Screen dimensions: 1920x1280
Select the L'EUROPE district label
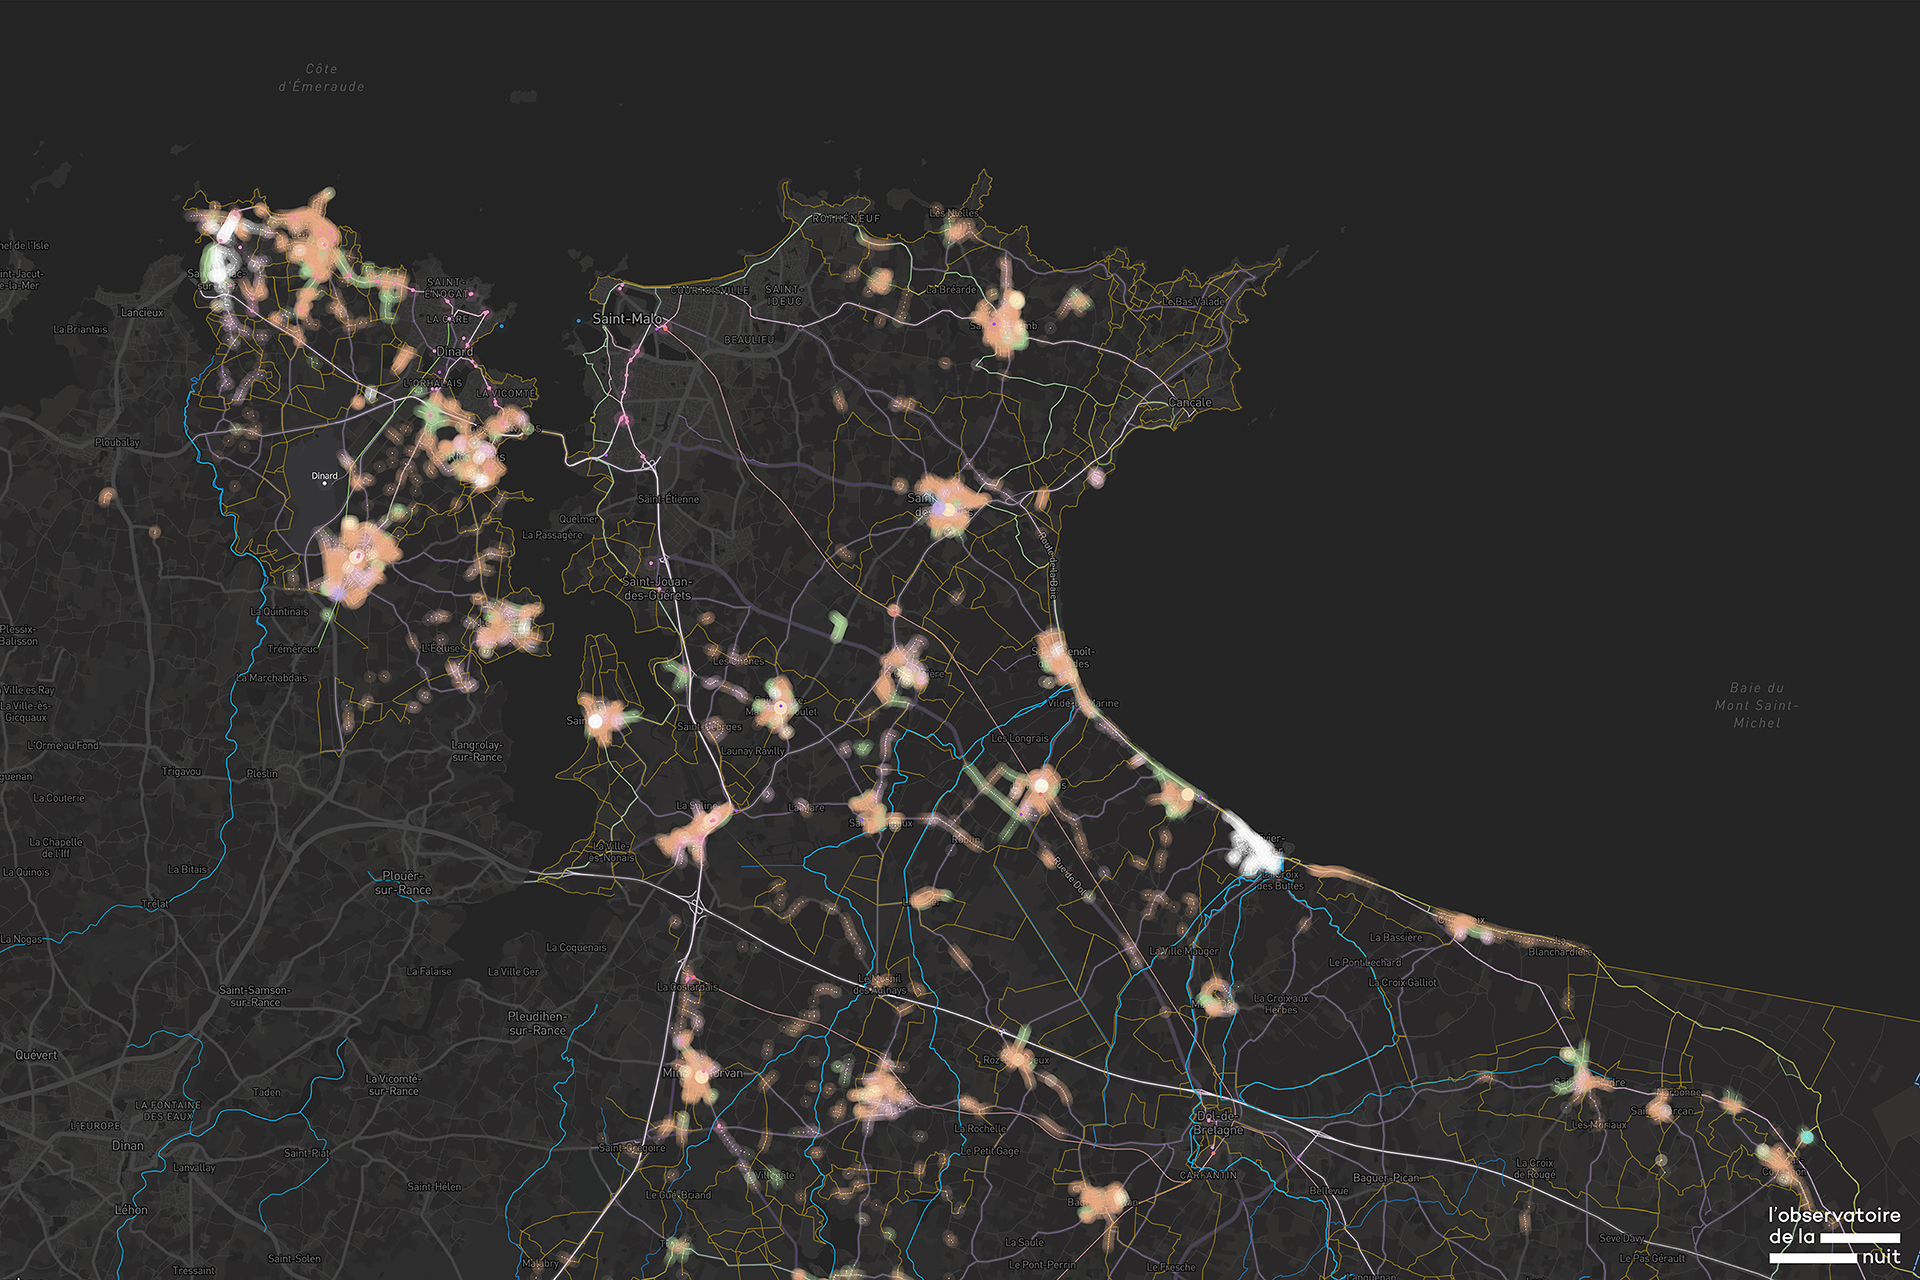pos(95,1126)
